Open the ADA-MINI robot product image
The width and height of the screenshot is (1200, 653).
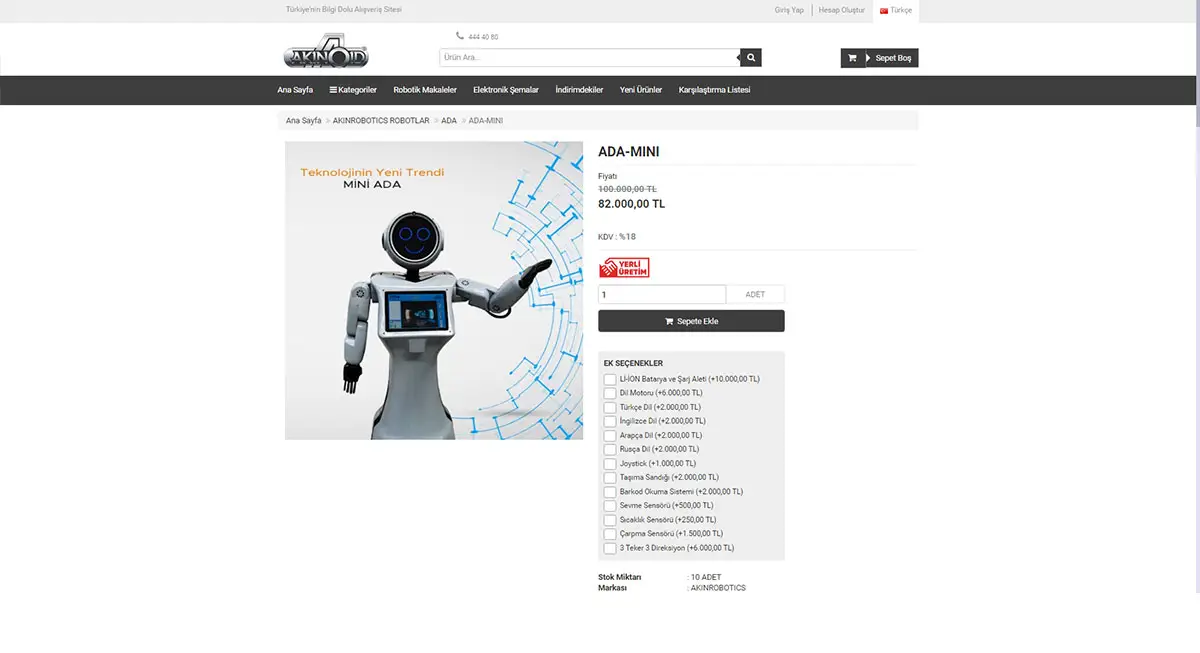click(x=434, y=290)
